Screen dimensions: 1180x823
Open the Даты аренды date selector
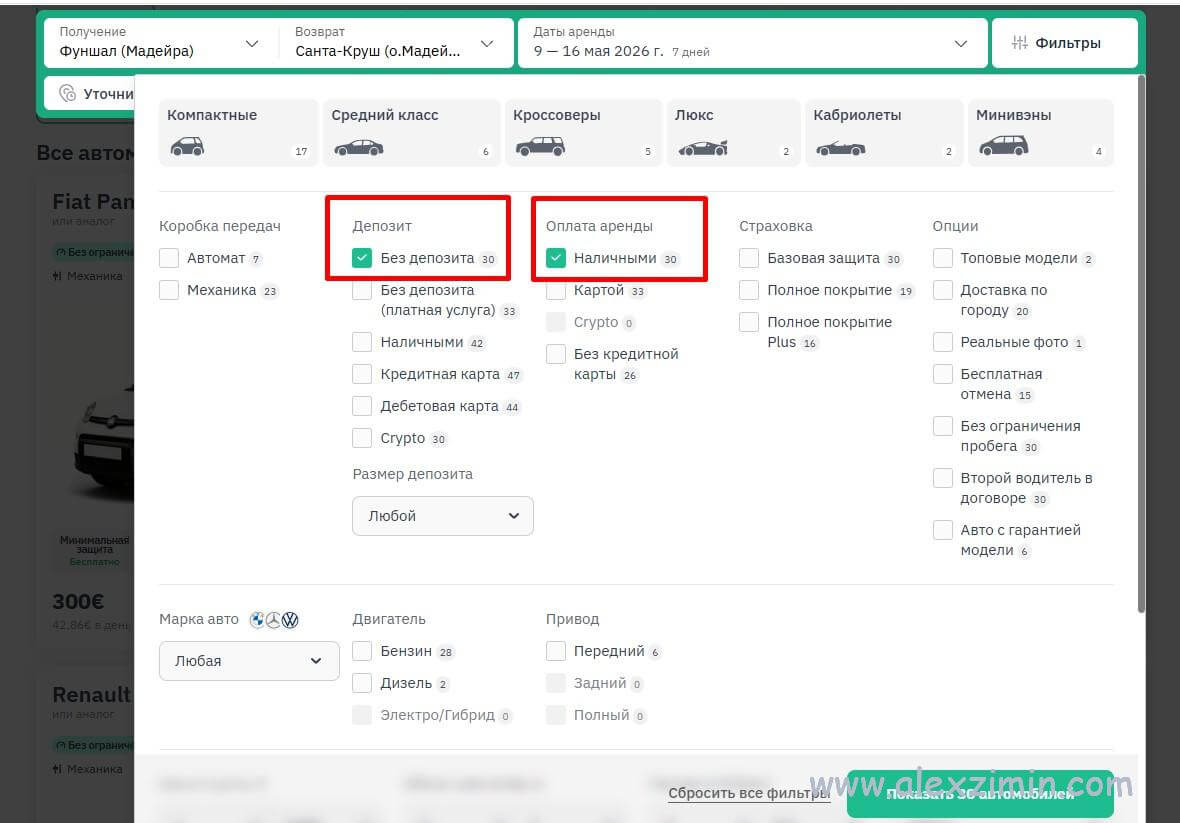click(753, 43)
